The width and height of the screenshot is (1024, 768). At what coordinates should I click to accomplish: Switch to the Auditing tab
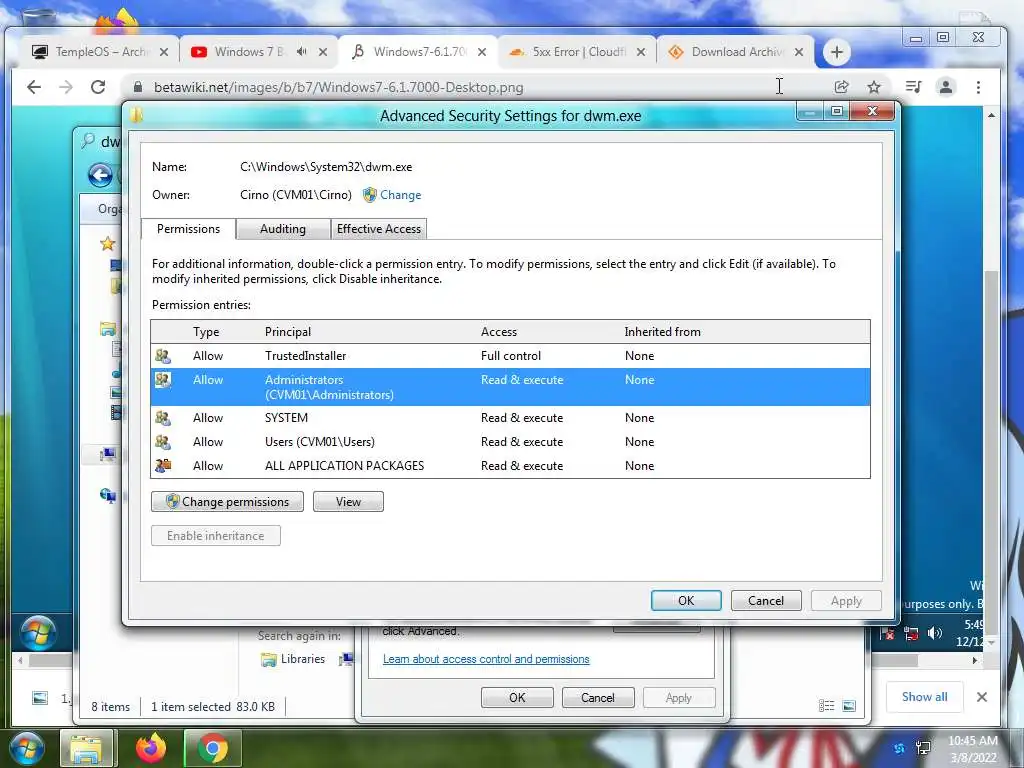282,229
